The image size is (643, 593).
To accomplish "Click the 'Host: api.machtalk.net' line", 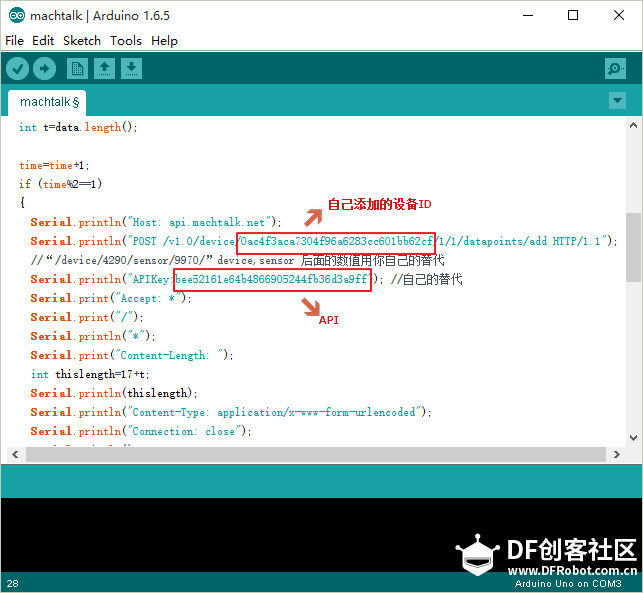I will pos(156,222).
